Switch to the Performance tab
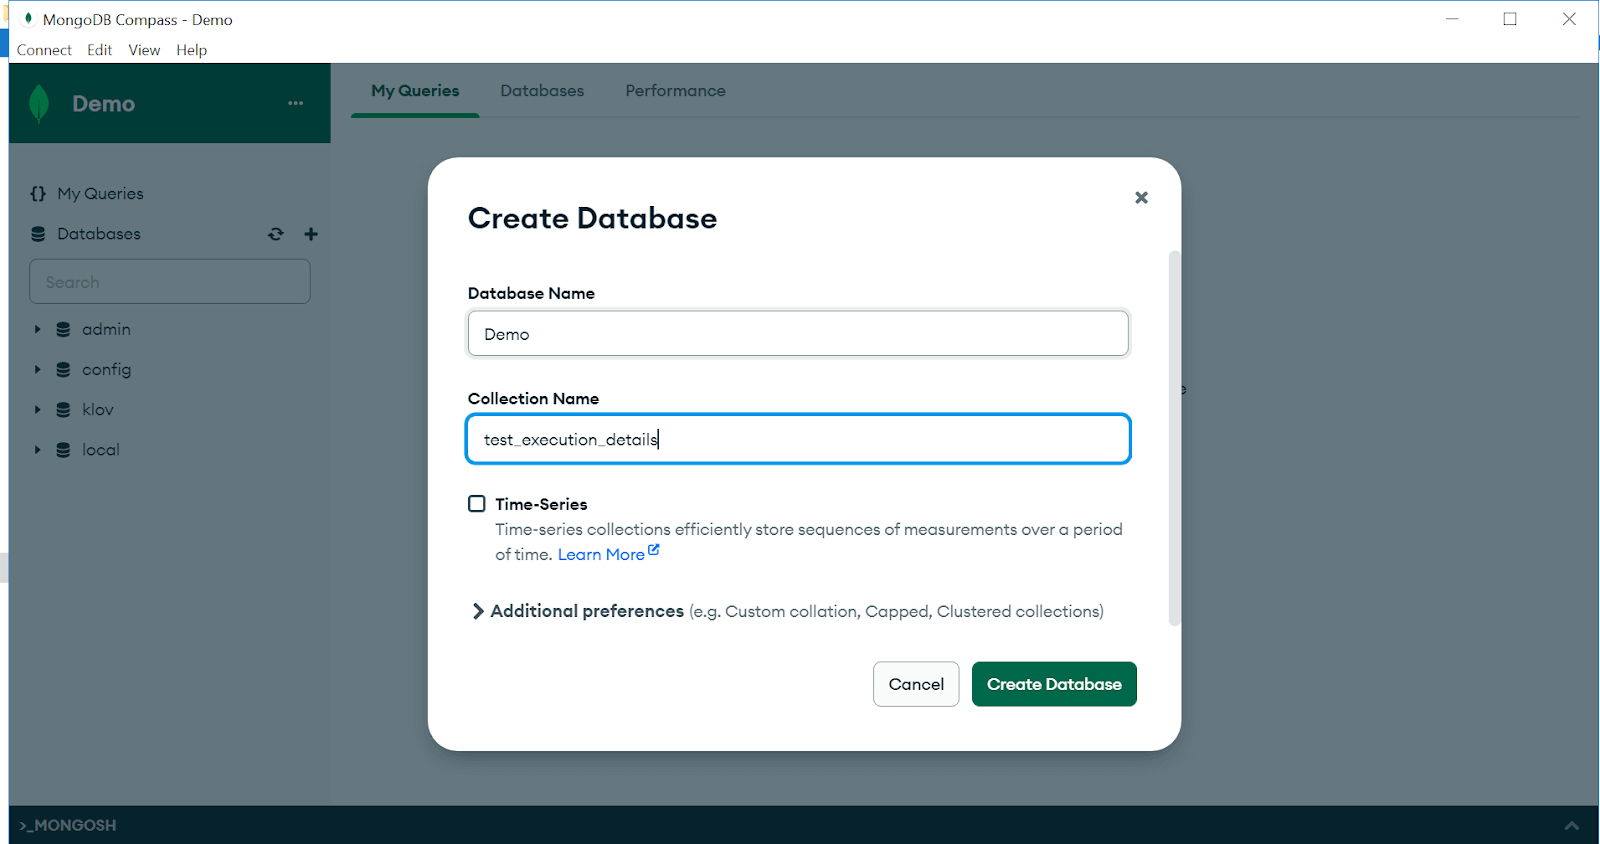This screenshot has height=844, width=1600. click(x=676, y=90)
